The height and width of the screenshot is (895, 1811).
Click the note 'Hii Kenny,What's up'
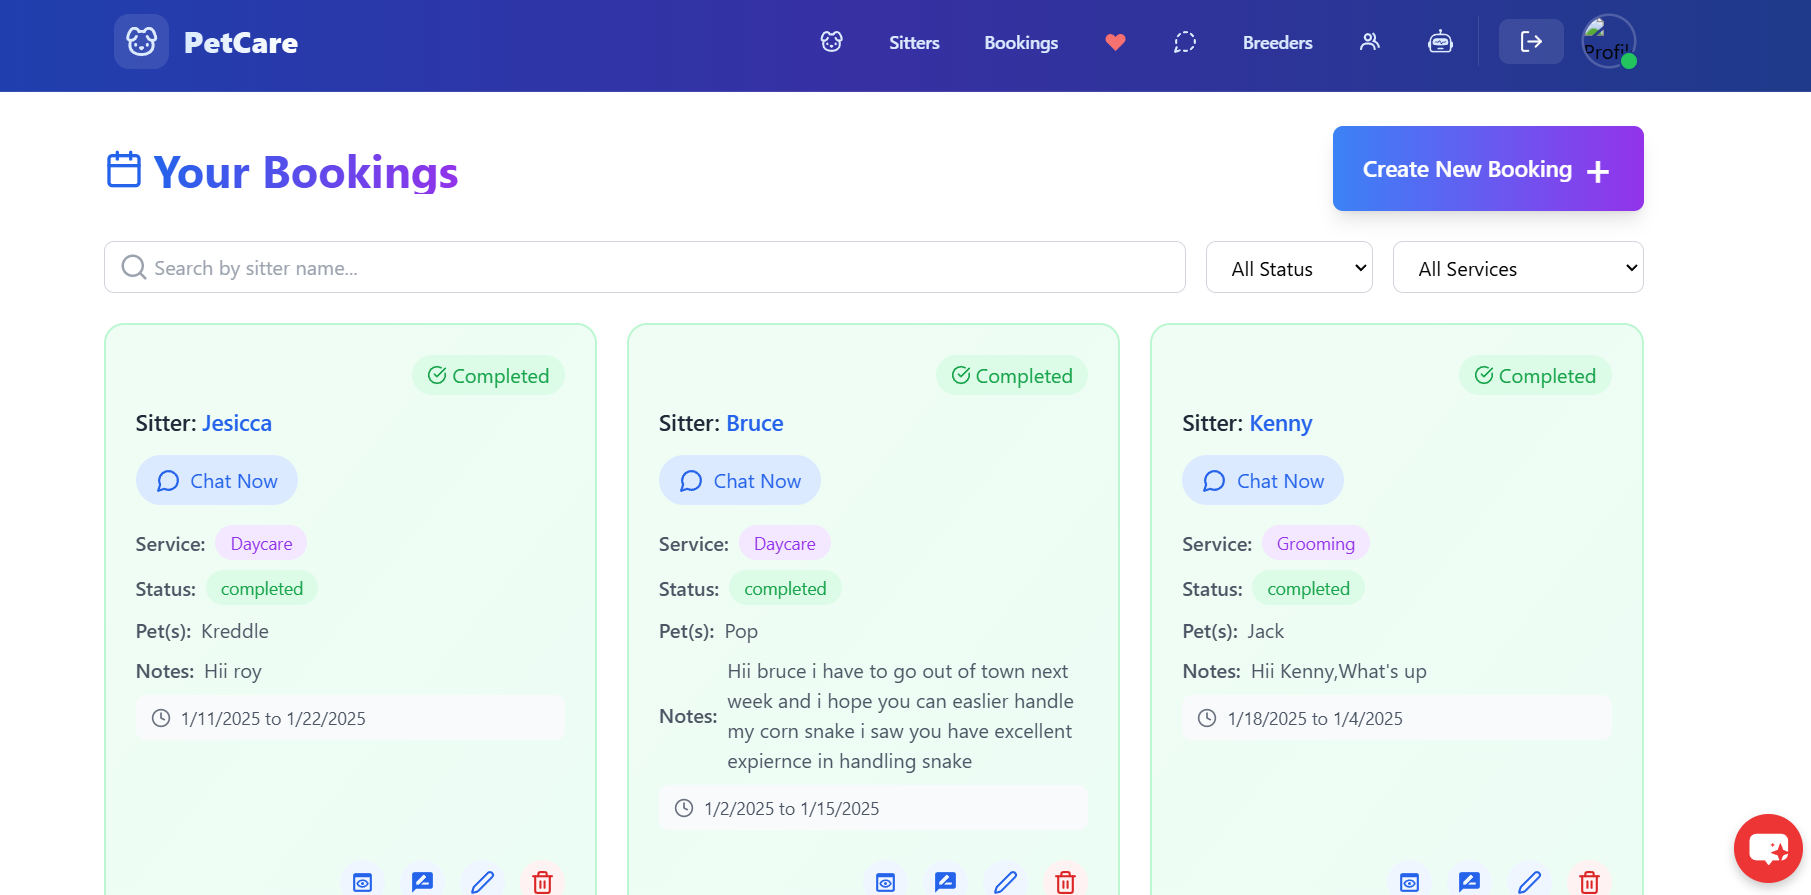coord(1338,671)
